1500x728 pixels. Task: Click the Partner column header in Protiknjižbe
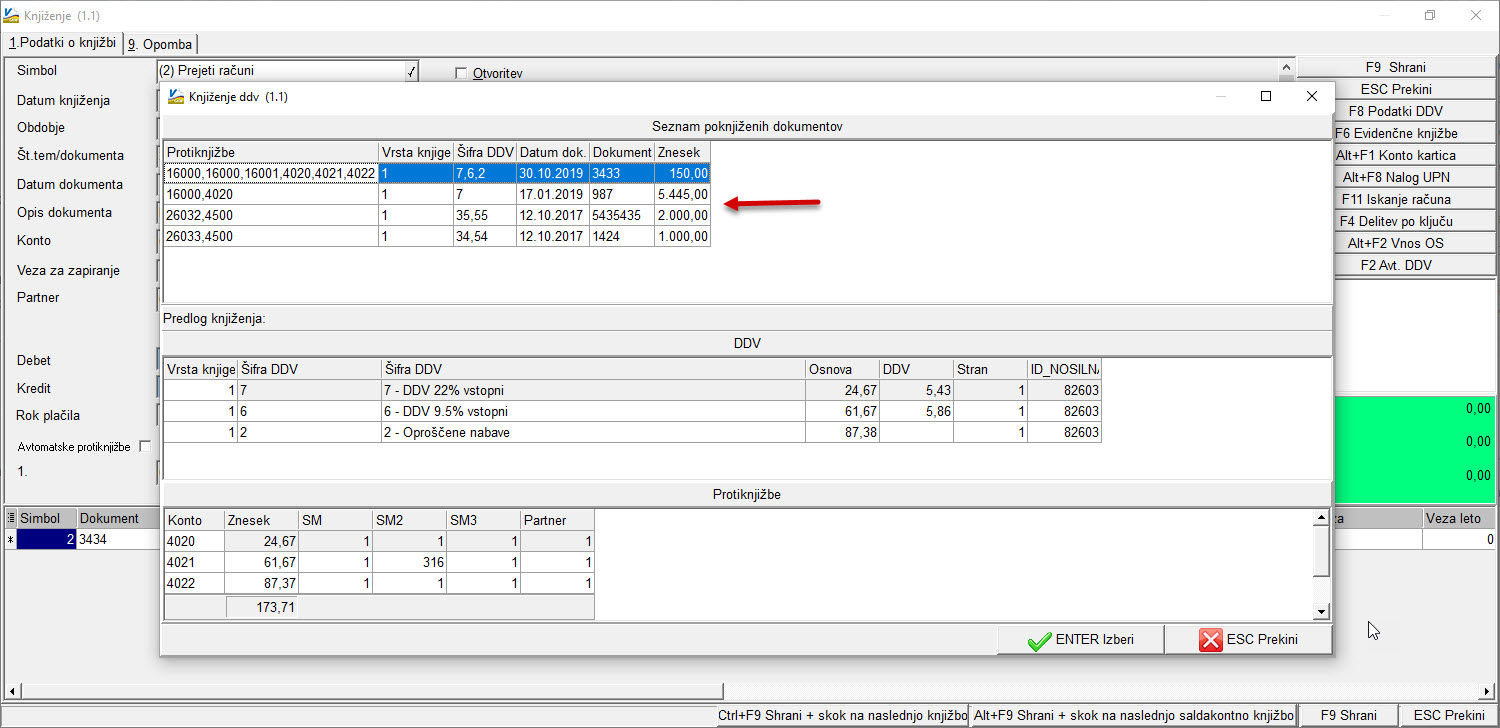[557, 520]
